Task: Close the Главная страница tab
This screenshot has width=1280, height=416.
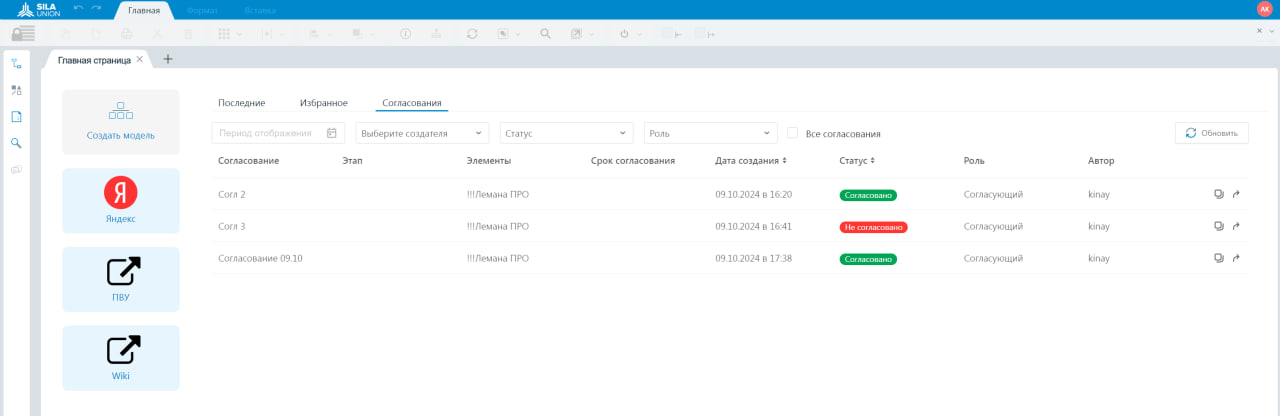Action: tap(140, 59)
